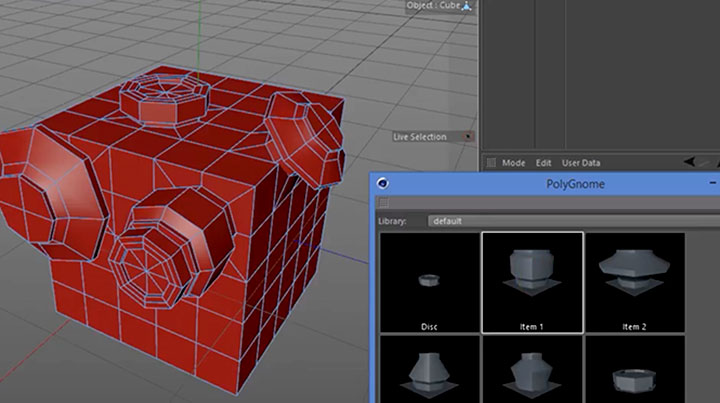Click the Live Selection label in viewport
Screen dimensions: 720x403
[420, 137]
